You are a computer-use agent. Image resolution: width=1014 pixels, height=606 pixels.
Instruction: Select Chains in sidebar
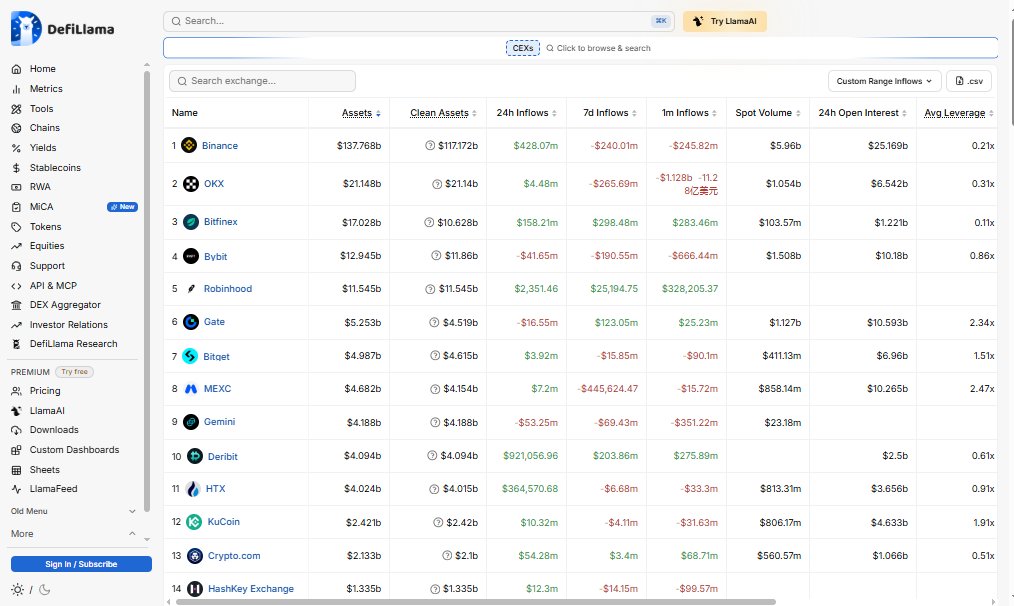pos(45,127)
